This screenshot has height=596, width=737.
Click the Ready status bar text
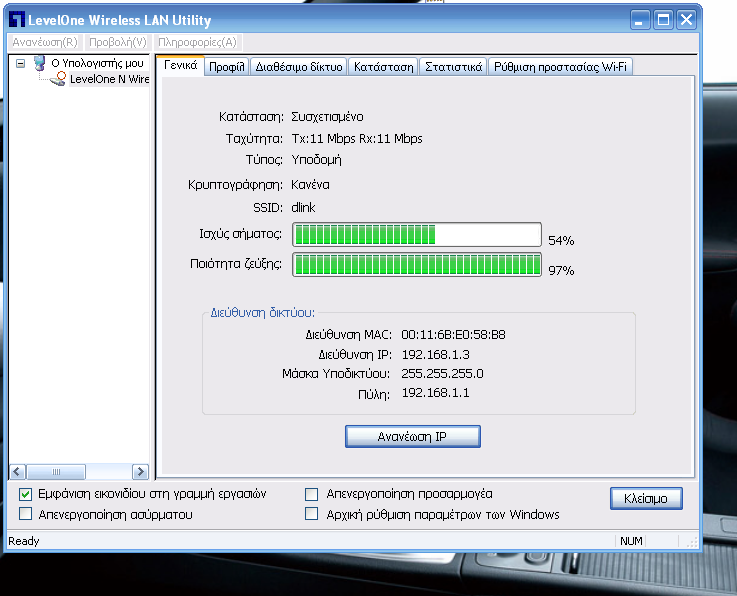(24, 541)
